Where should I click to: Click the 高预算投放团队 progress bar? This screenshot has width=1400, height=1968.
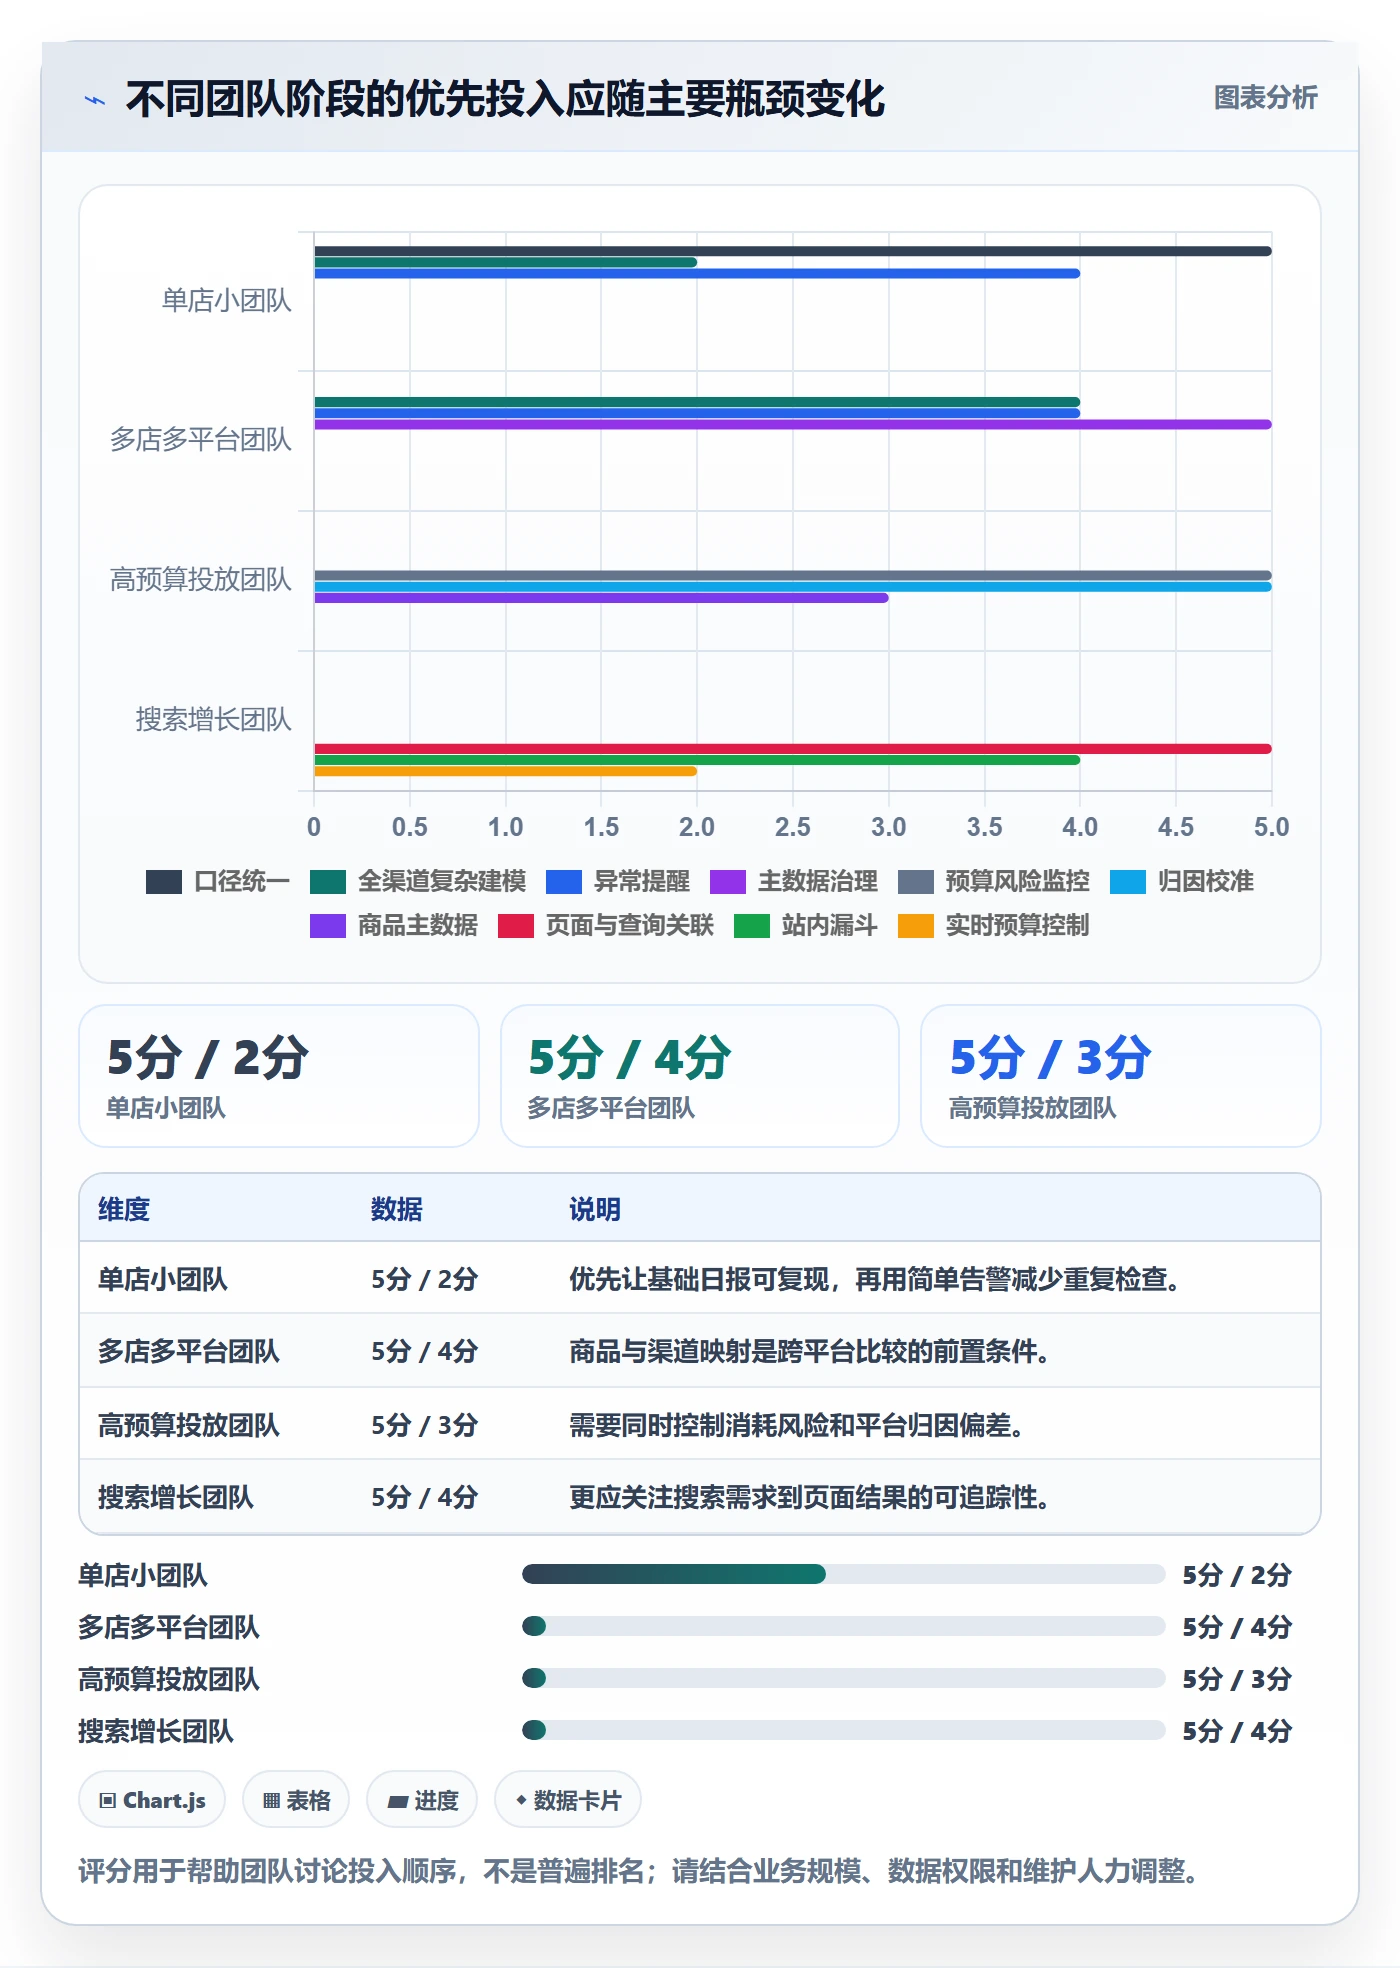(x=844, y=1678)
